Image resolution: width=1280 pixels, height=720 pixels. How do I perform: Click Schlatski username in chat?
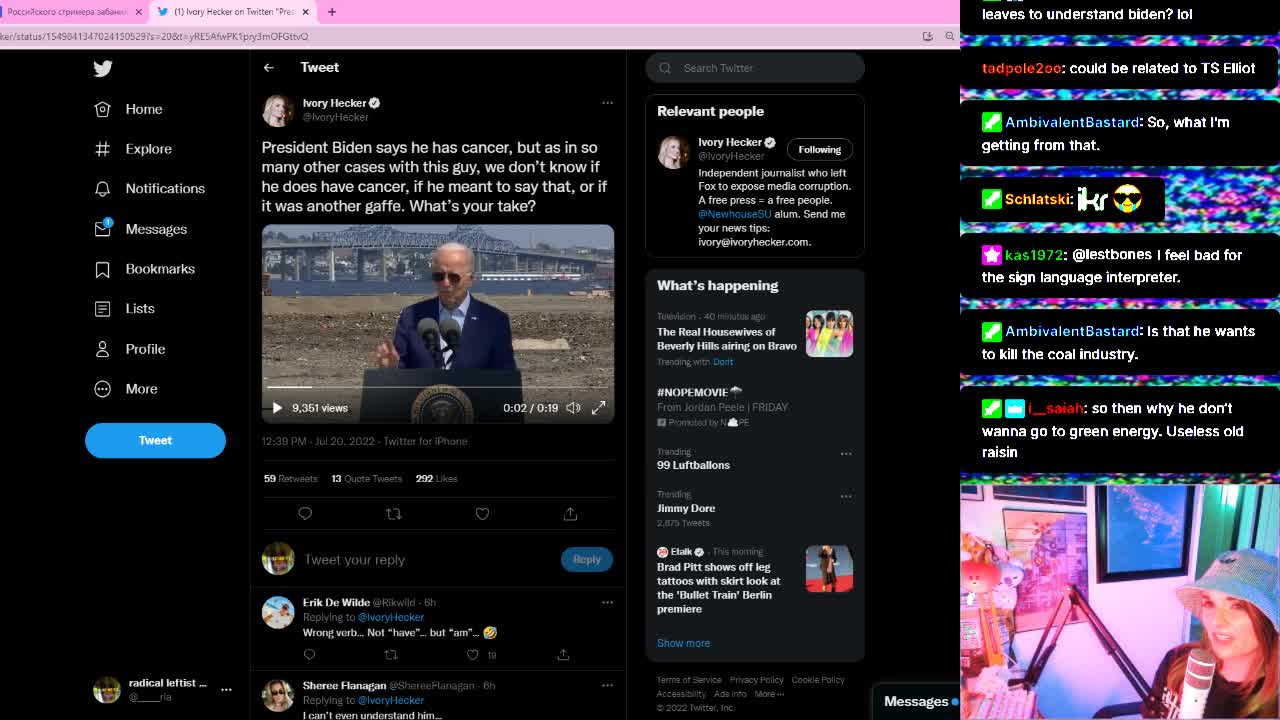tap(1038, 199)
